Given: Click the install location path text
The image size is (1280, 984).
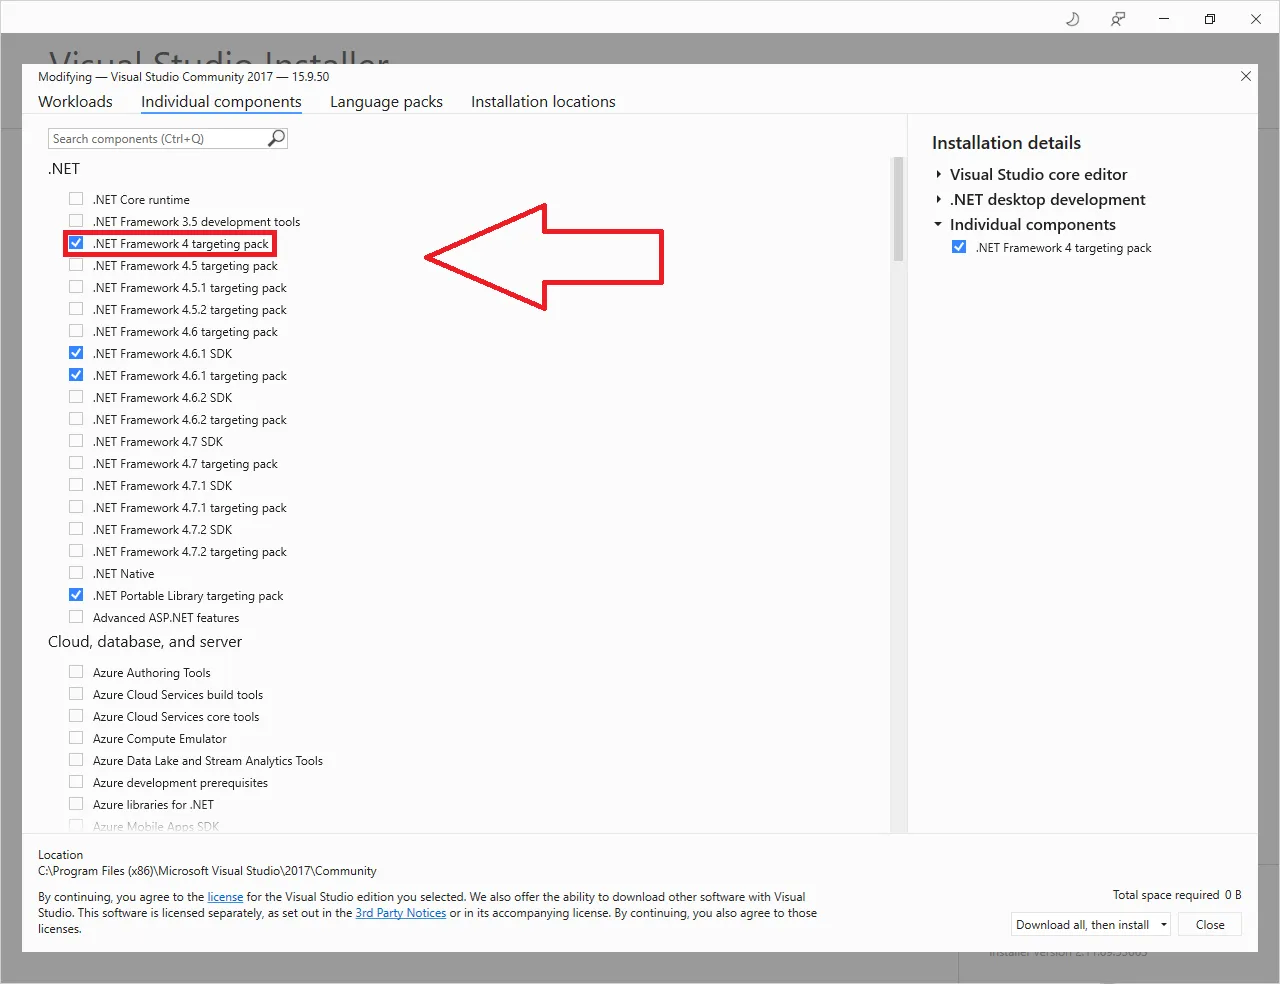Looking at the screenshot, I should tap(207, 871).
